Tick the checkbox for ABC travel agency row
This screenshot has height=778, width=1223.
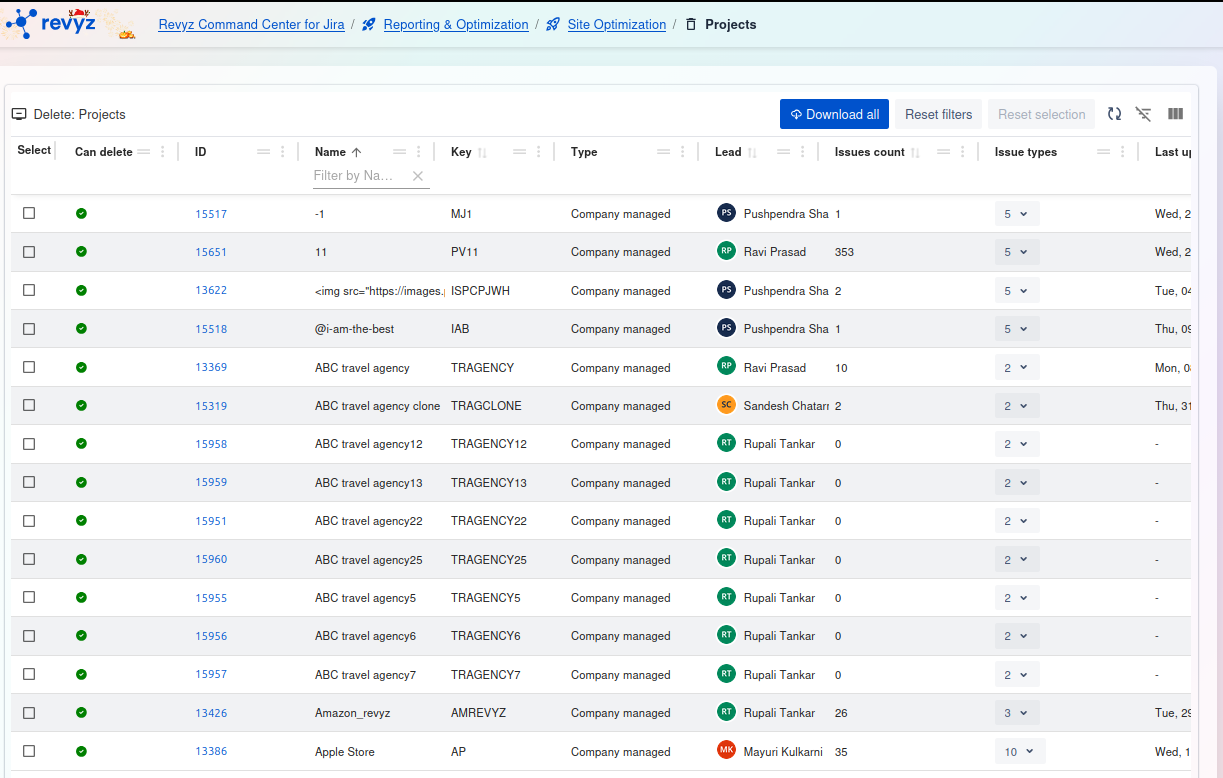[x=29, y=367]
